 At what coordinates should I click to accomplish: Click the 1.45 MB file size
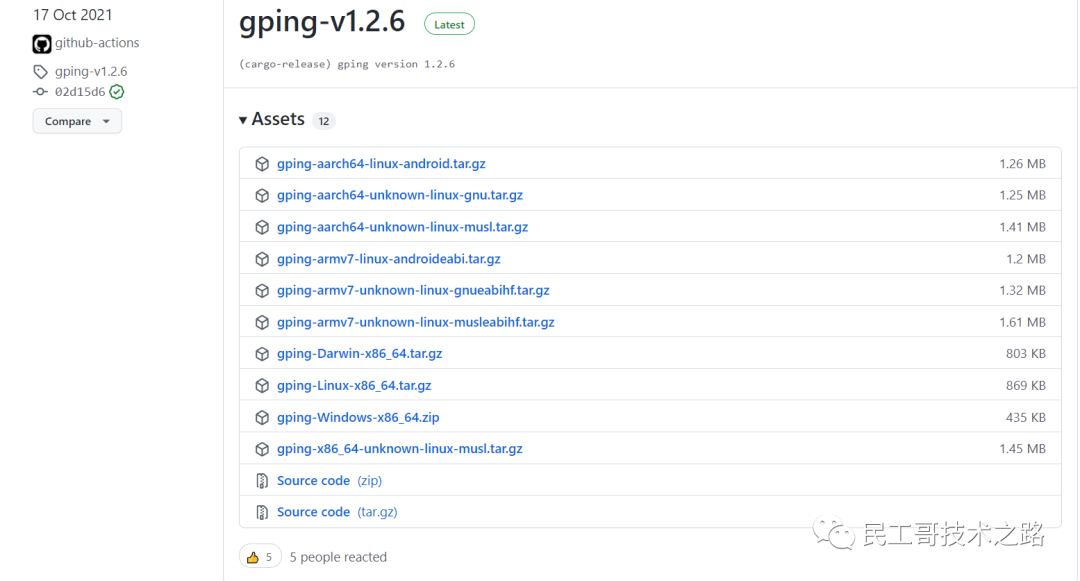(x=1022, y=449)
